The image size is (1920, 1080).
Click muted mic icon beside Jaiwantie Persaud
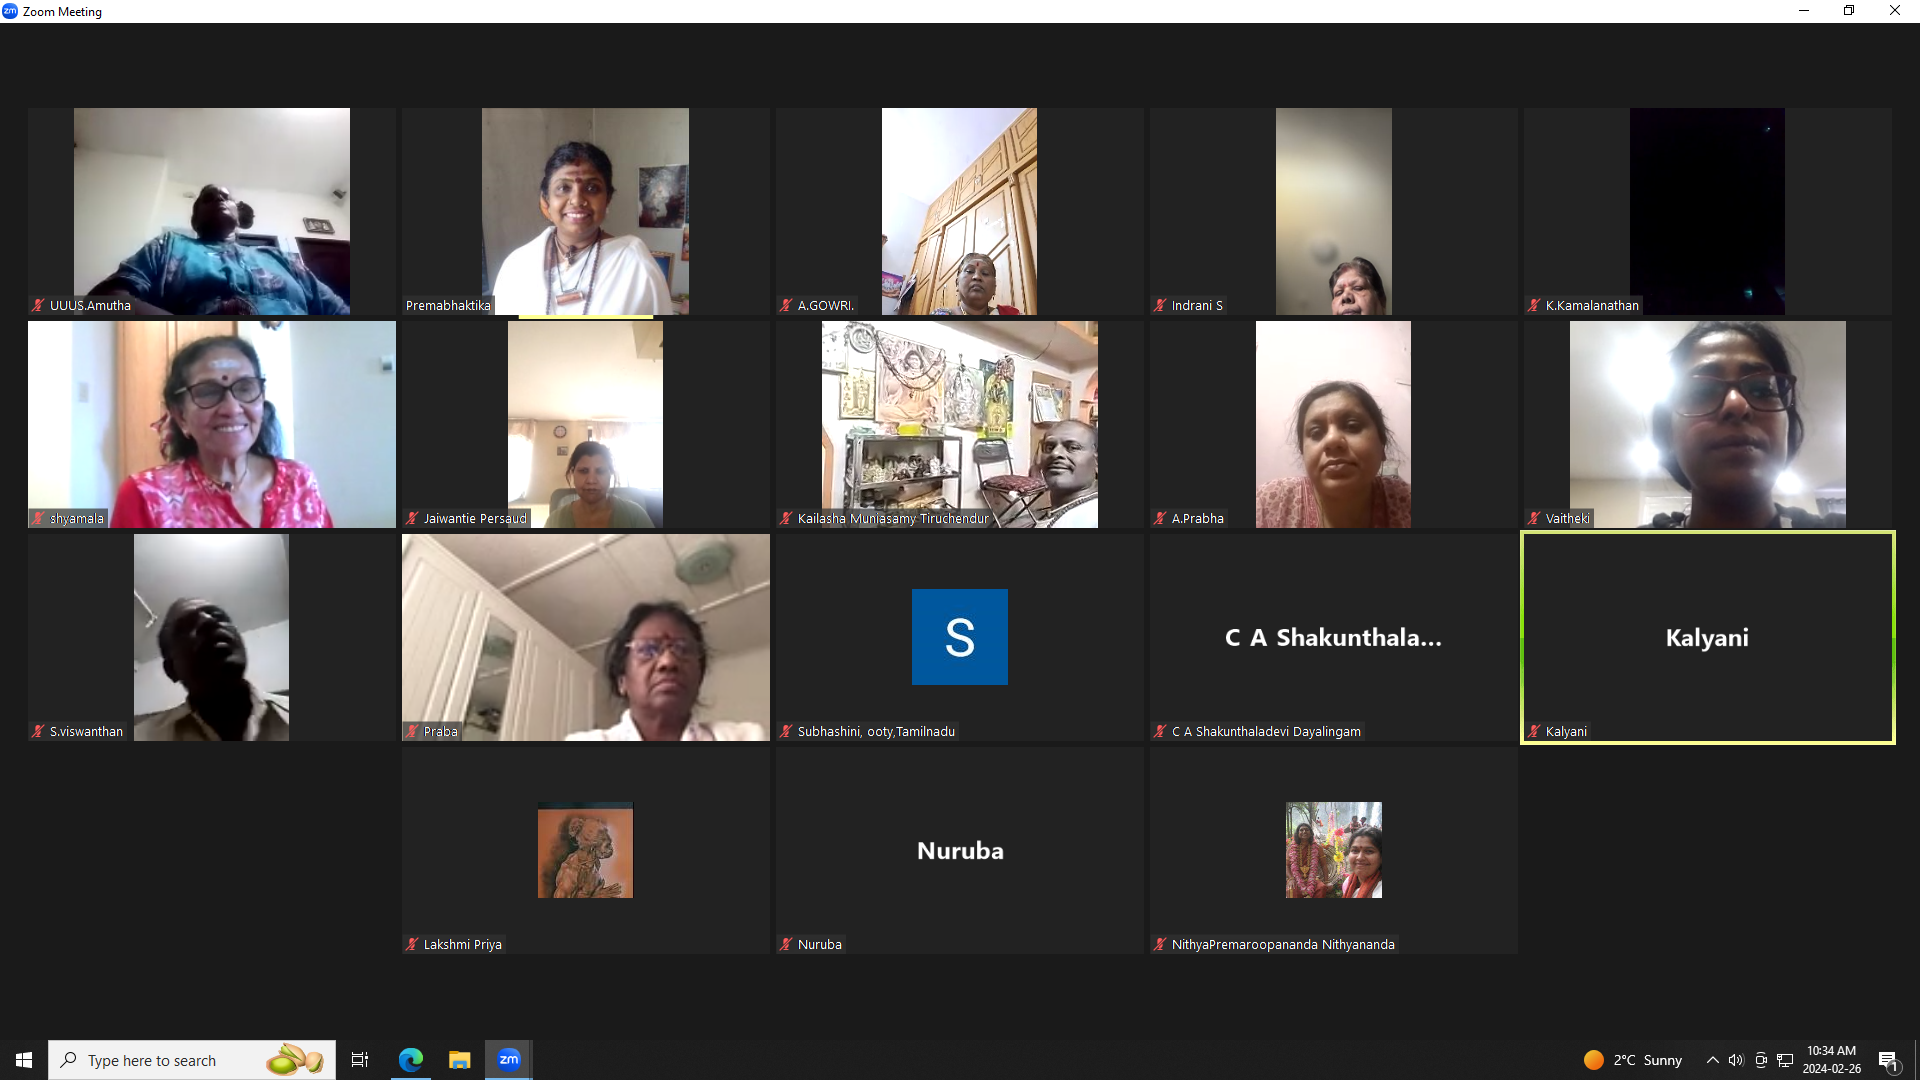pos(412,519)
